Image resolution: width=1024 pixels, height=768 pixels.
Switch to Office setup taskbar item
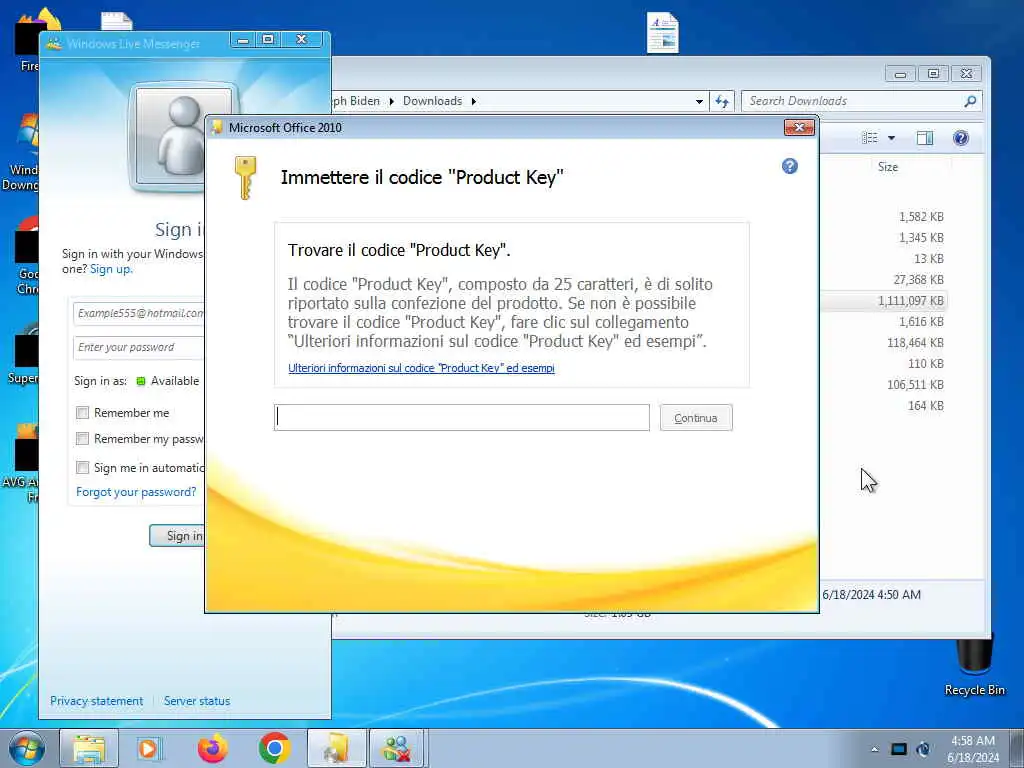336,748
